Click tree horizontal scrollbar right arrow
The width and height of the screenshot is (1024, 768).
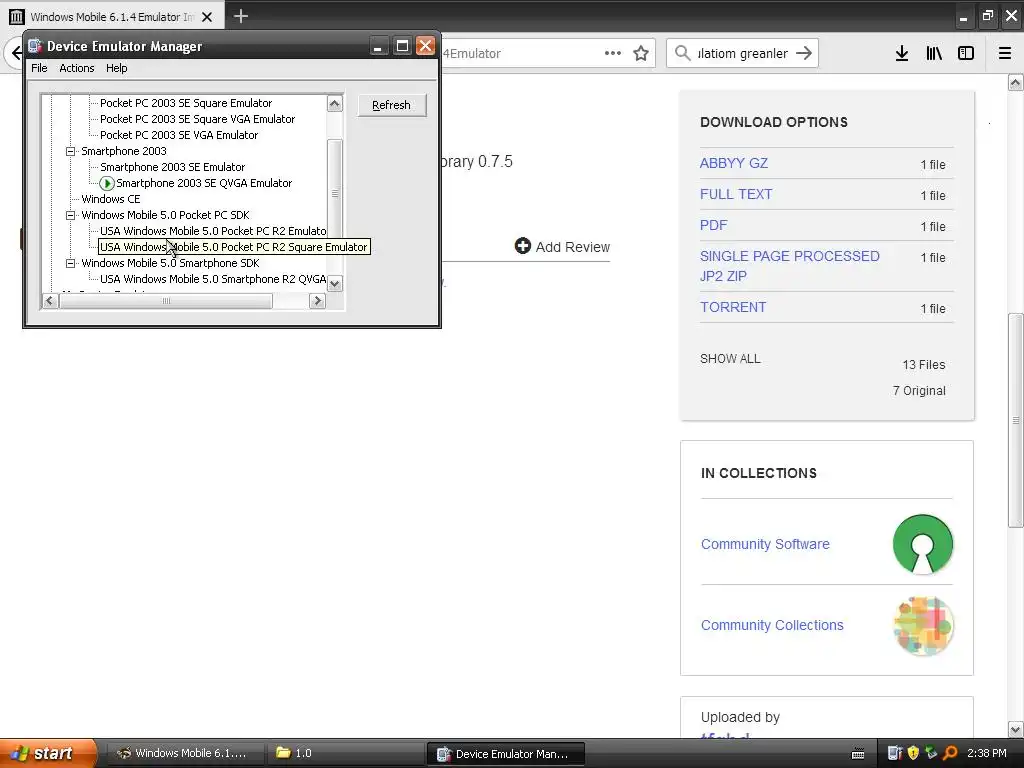coord(317,301)
